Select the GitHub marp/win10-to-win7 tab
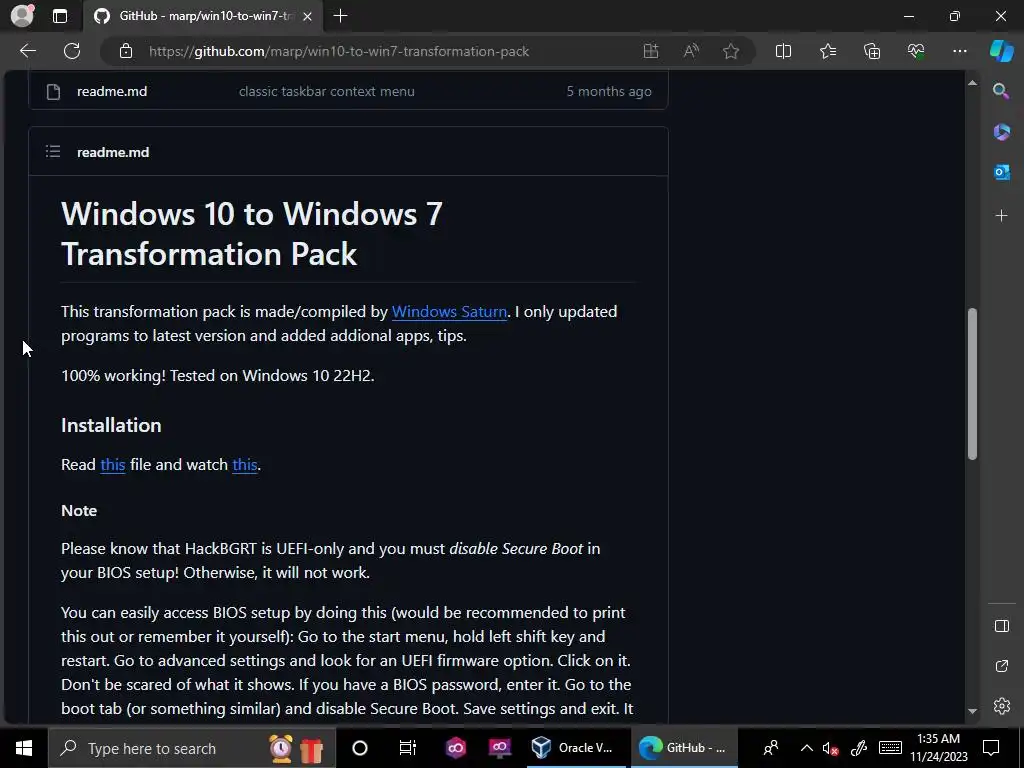1024x768 pixels. pos(204,16)
